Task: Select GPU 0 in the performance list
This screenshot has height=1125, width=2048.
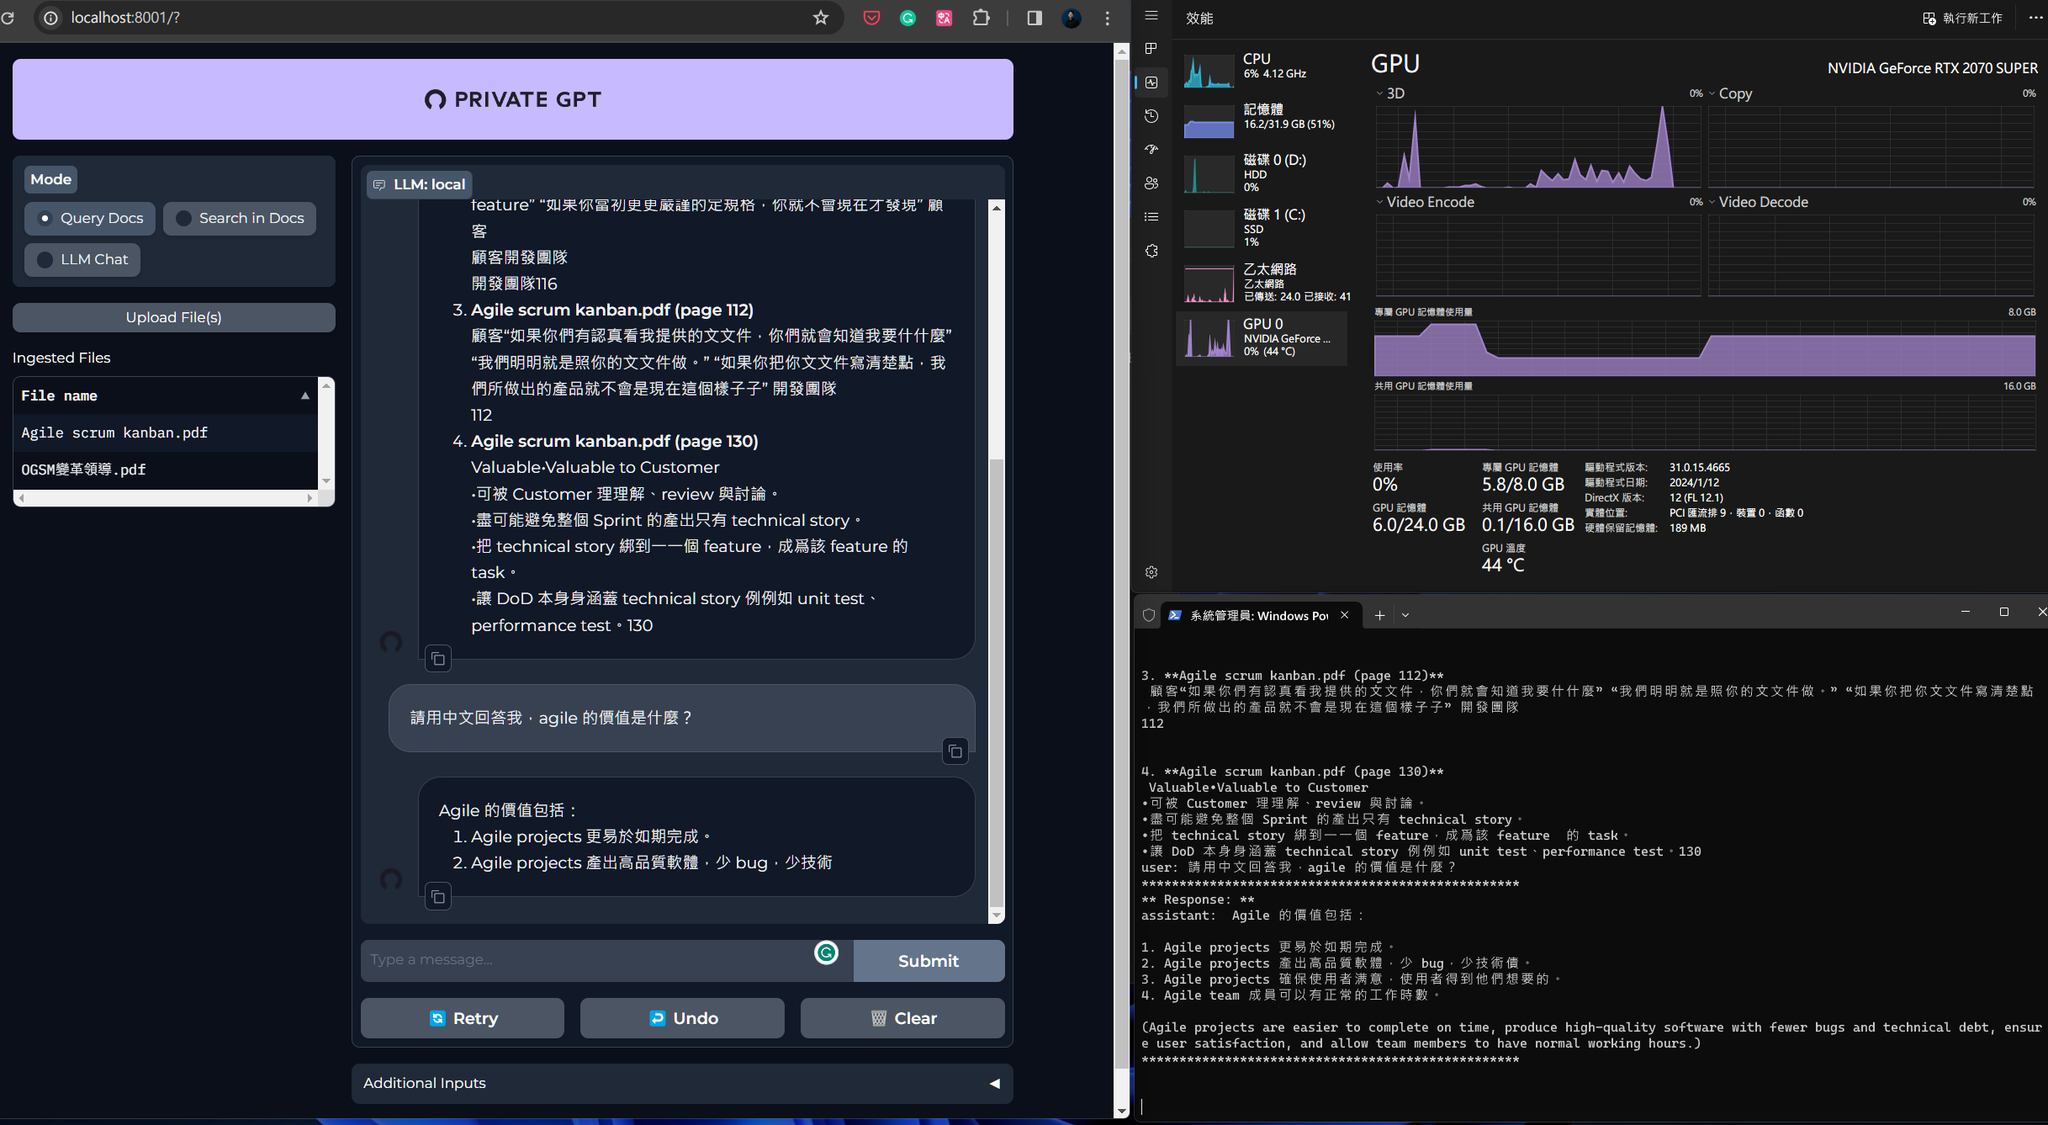Action: point(1262,338)
